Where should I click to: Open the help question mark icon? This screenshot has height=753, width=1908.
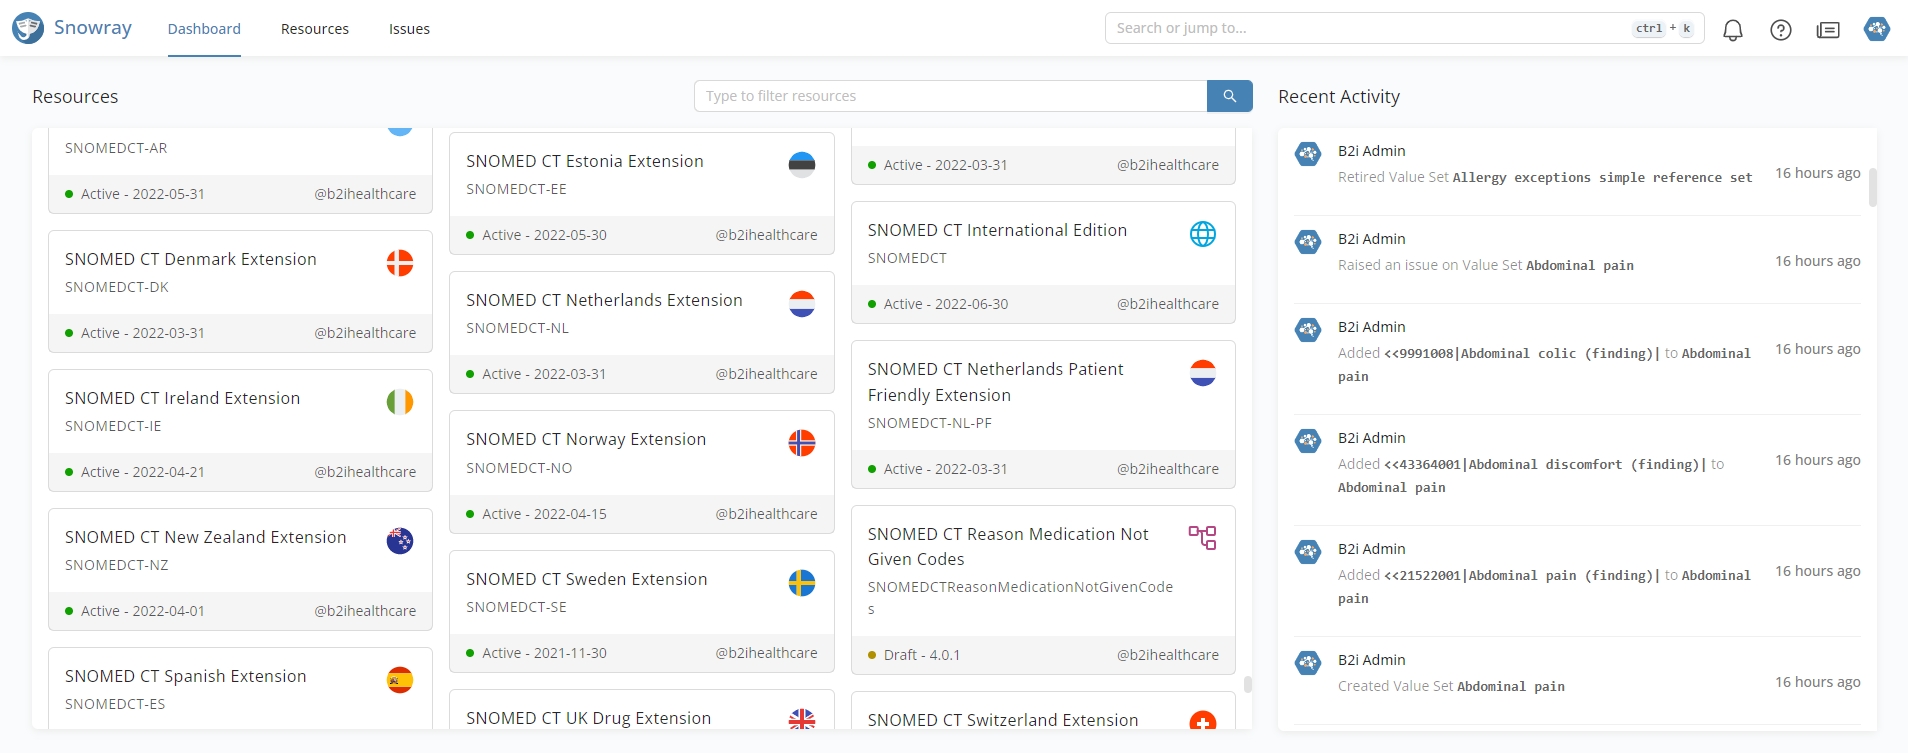click(x=1781, y=30)
